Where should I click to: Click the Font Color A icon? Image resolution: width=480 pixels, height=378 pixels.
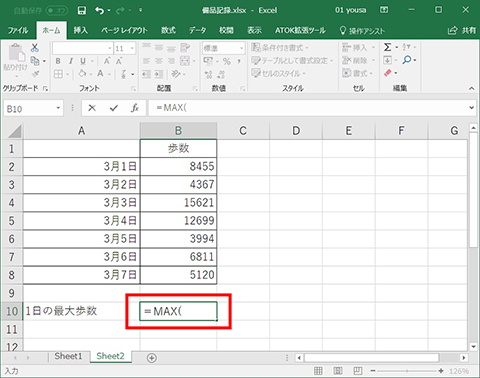100,73
